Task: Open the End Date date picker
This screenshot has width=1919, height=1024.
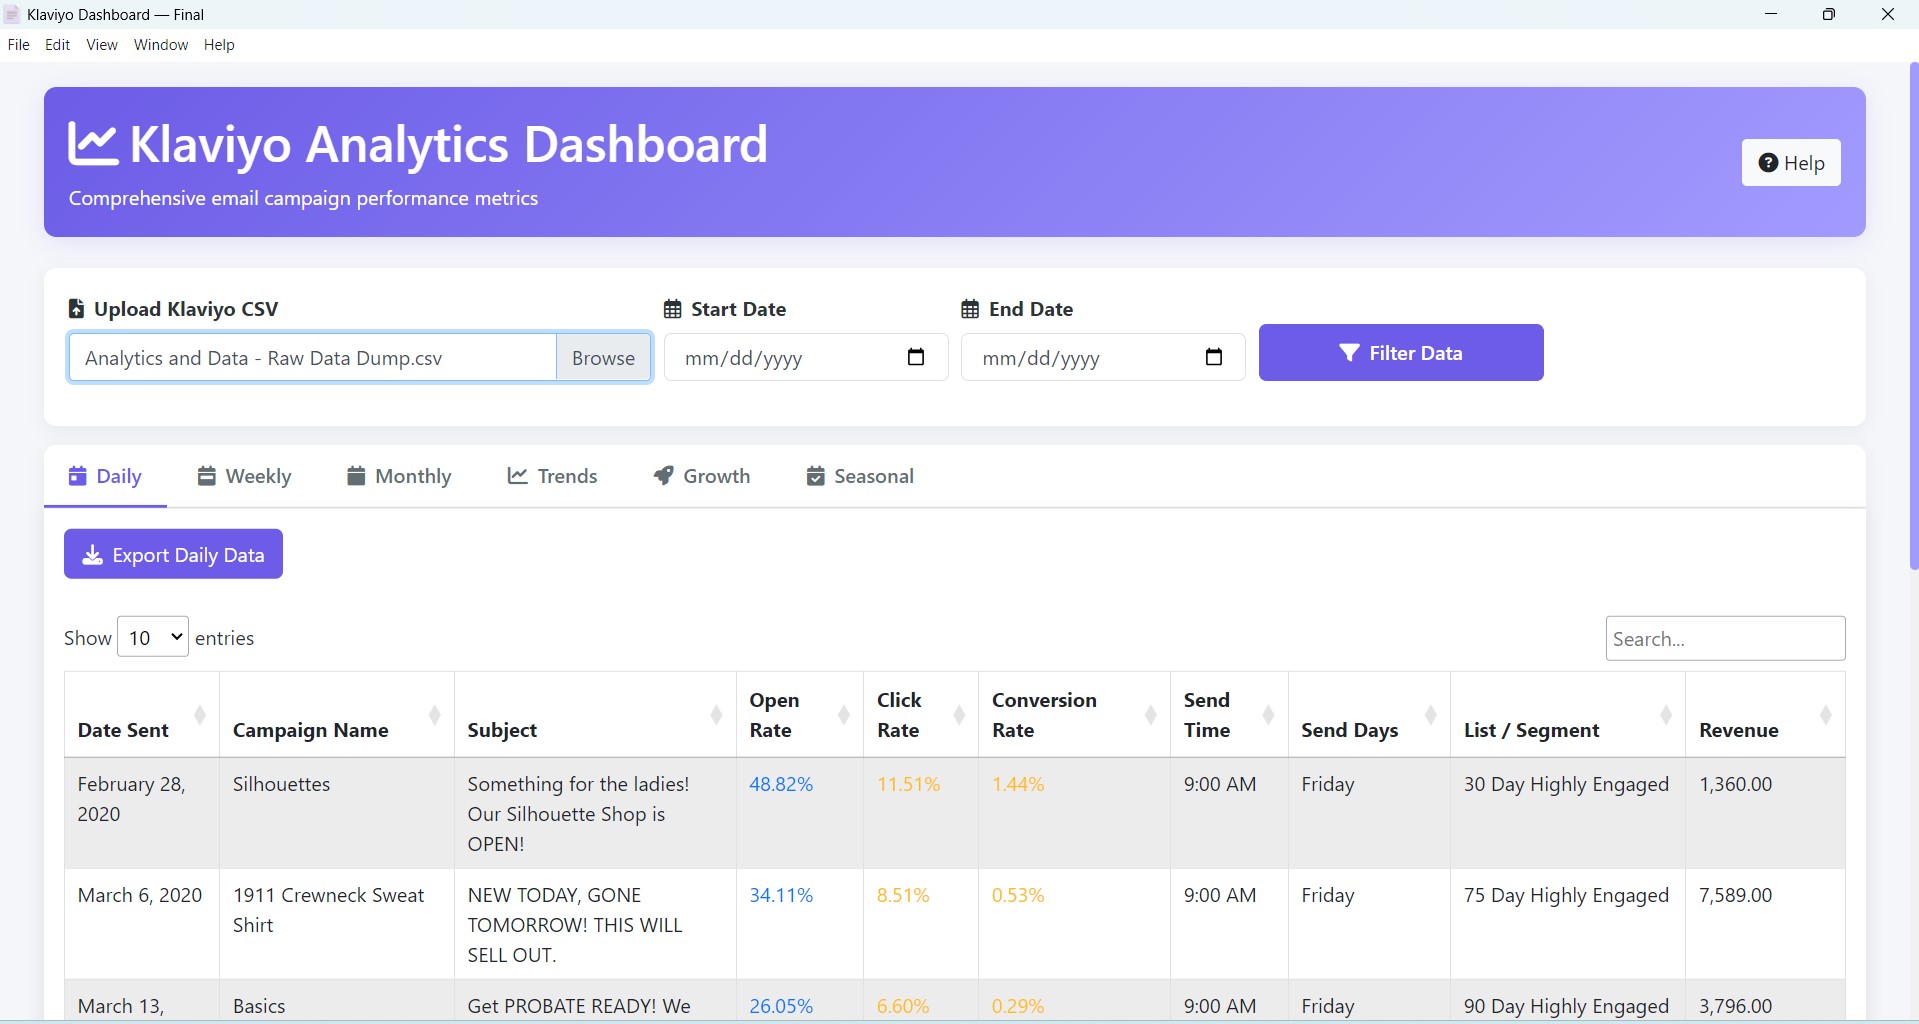Action: [1213, 357]
